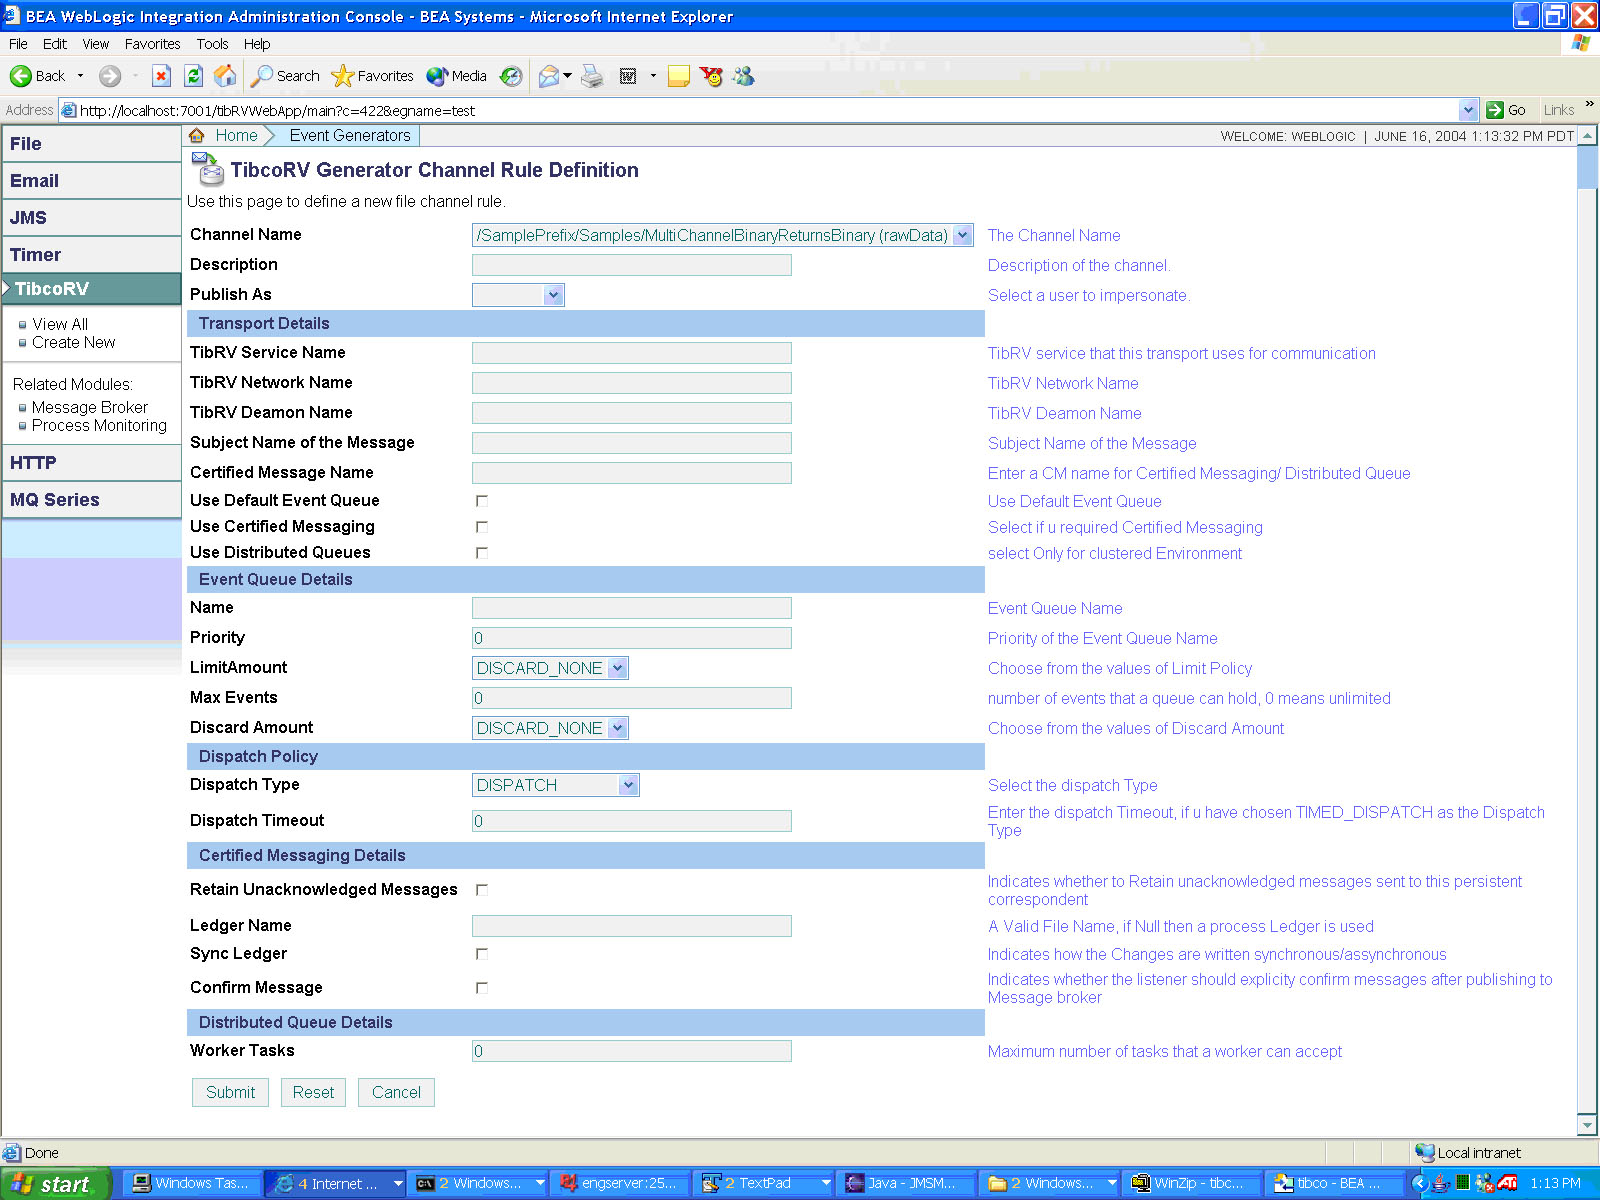Viewport: 1600px width, 1200px height.
Task: Check Use Certified Messaging
Action: tap(482, 527)
